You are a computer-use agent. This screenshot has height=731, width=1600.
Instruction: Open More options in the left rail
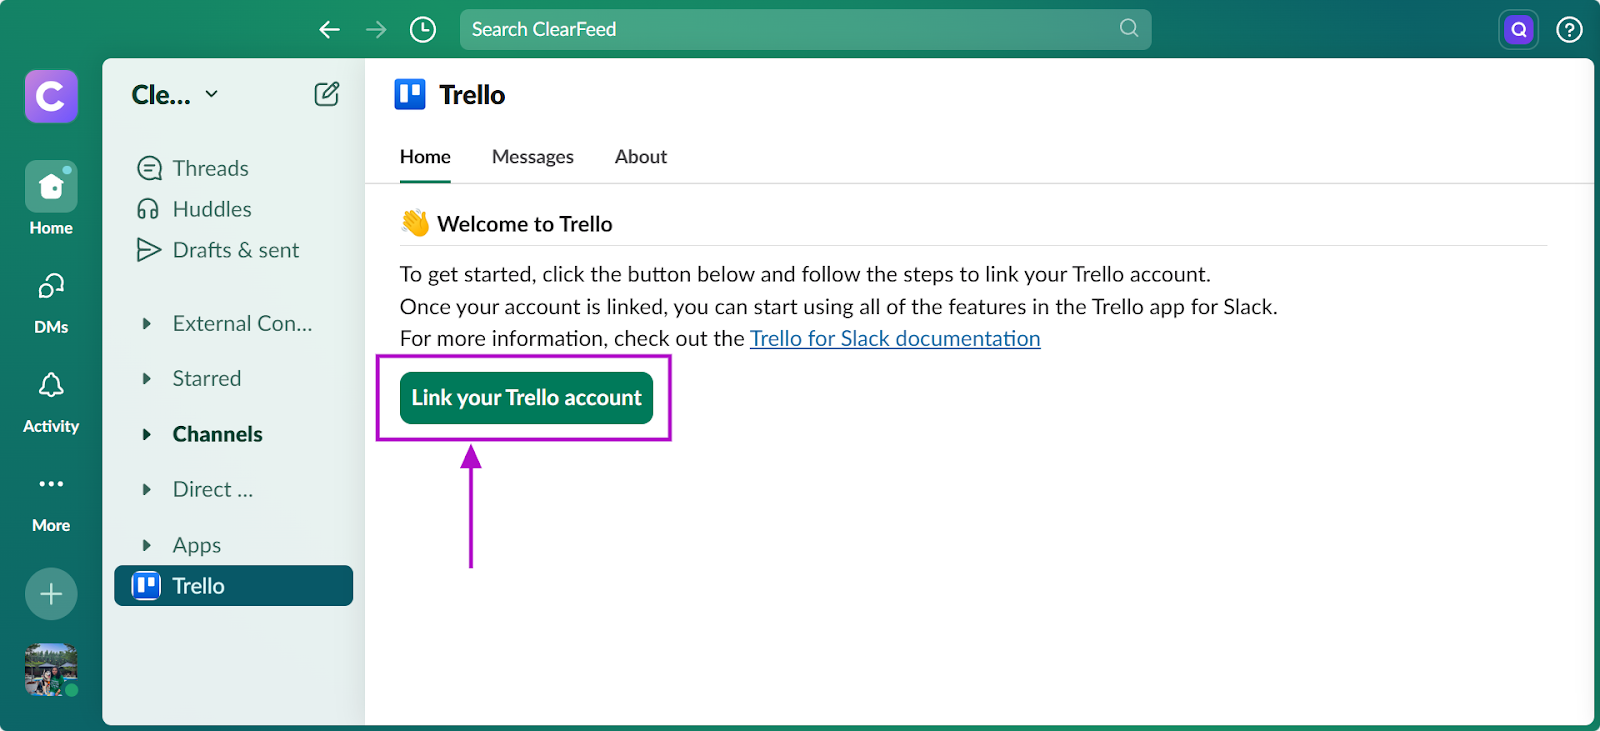click(x=51, y=501)
